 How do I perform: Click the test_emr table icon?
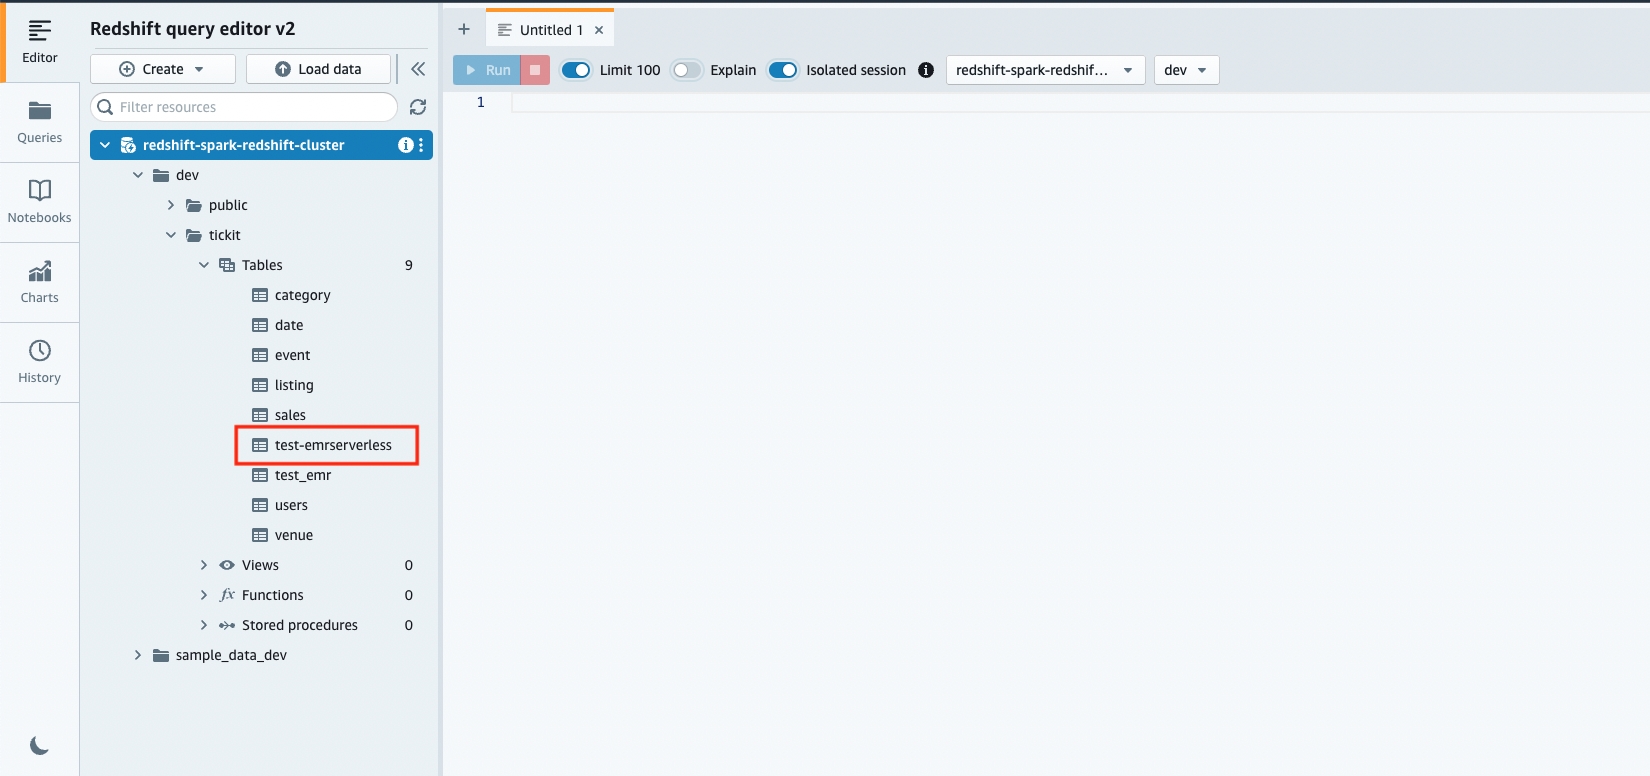click(260, 475)
